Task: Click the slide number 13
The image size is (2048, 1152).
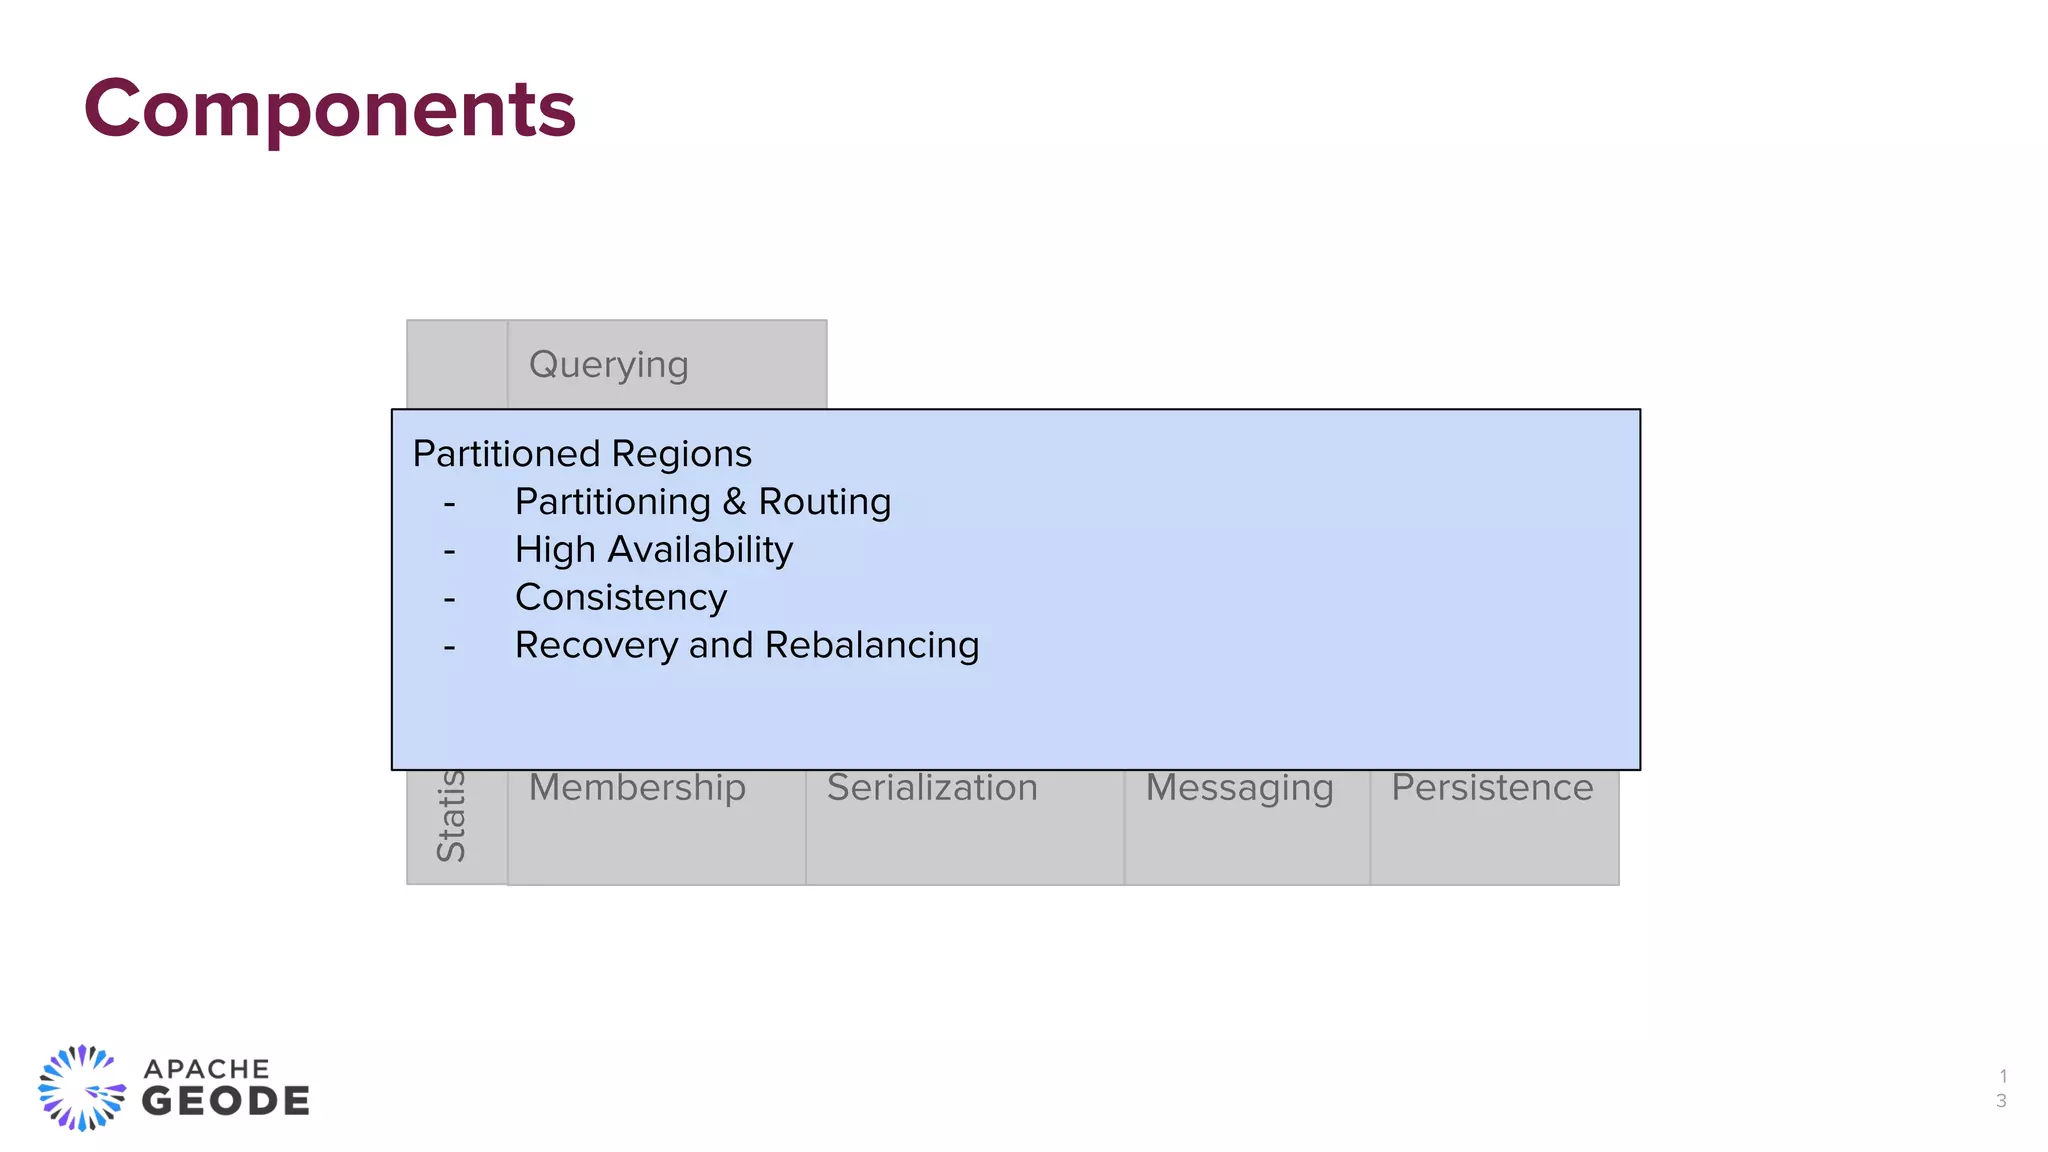Action: [x=2001, y=1088]
